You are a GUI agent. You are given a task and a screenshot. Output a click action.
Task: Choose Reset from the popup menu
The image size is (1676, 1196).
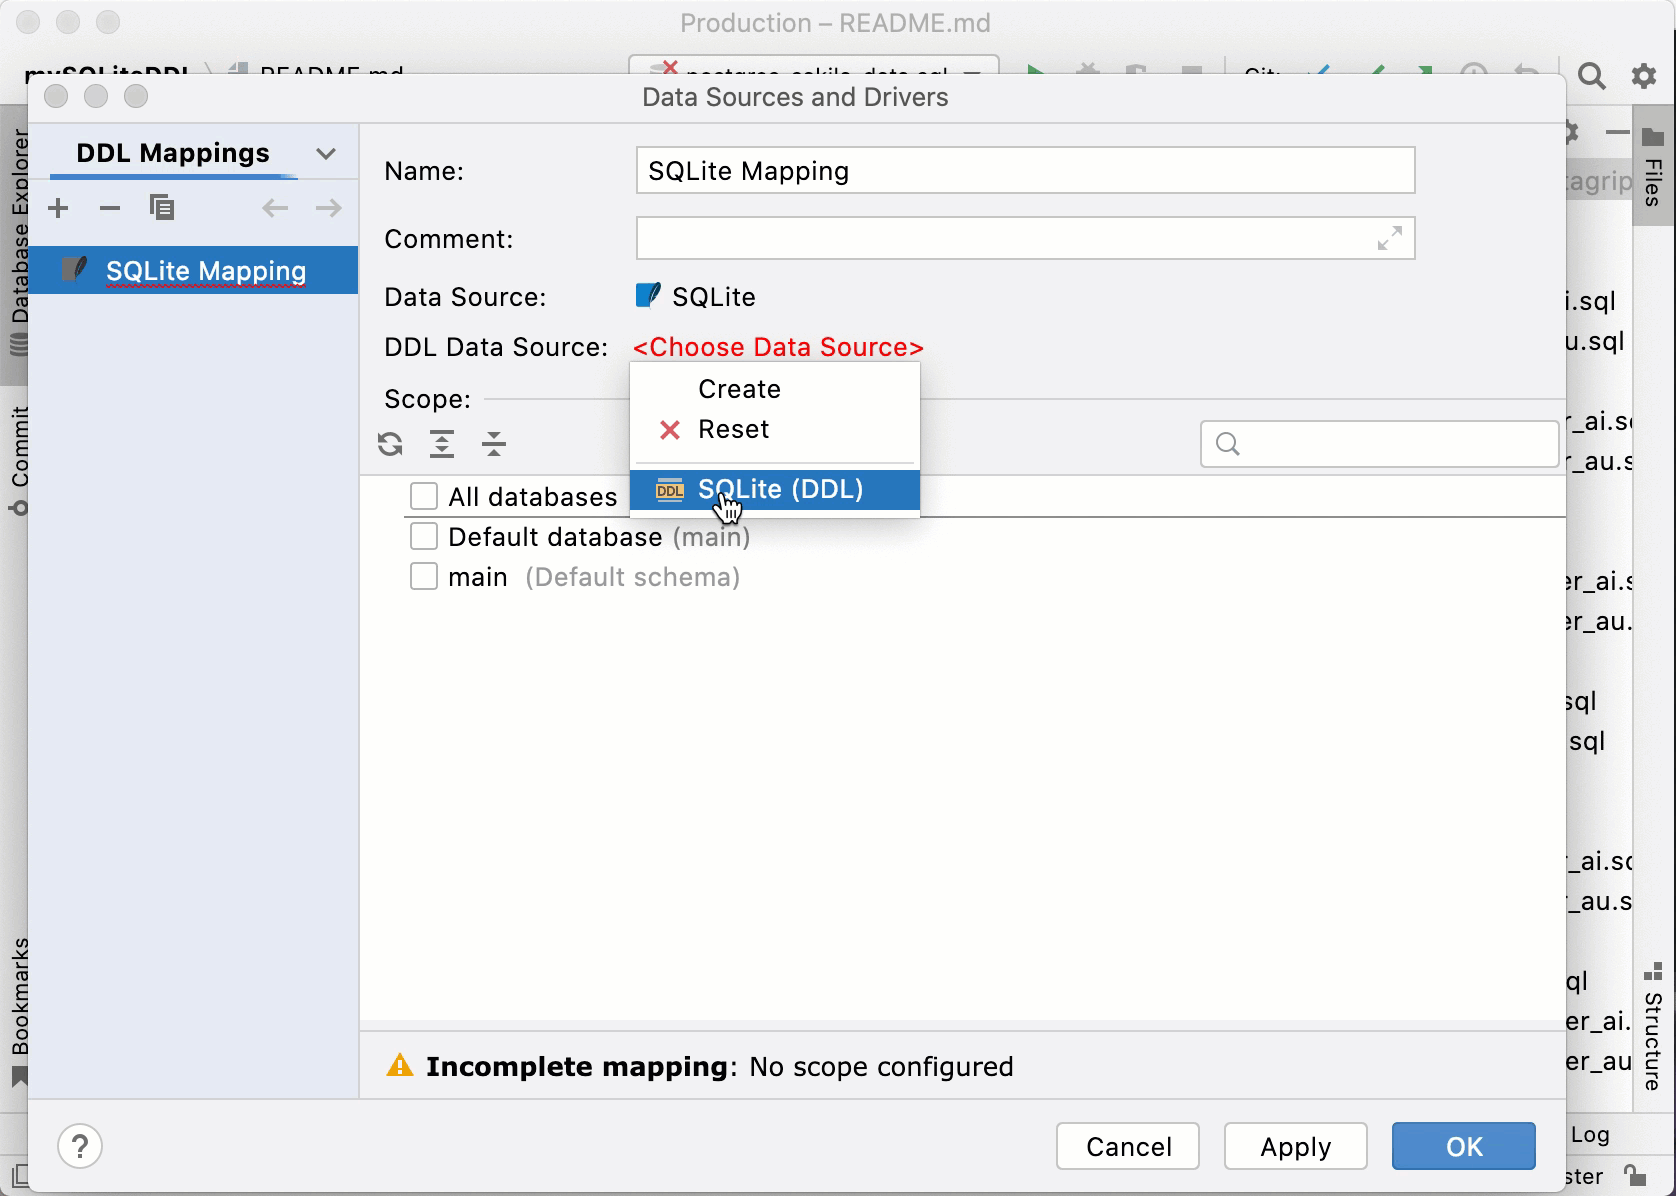tap(775, 429)
